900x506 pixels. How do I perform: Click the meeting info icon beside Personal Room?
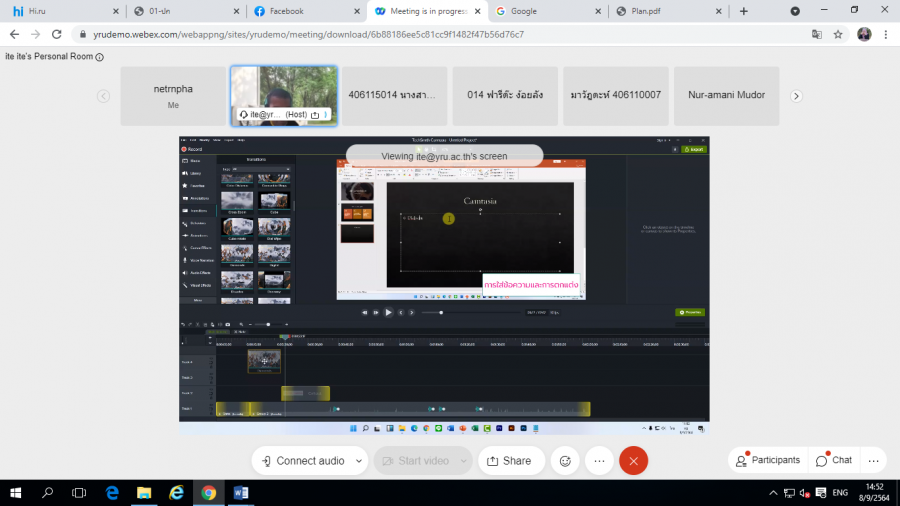pyautogui.click(x=100, y=57)
